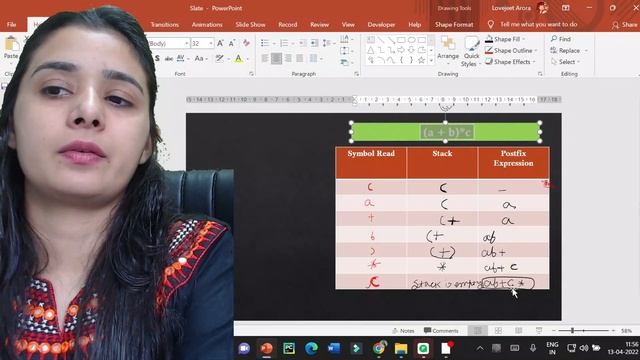Click Convert to SmartArt icon
Screen dimensions: 640x360
345,62
